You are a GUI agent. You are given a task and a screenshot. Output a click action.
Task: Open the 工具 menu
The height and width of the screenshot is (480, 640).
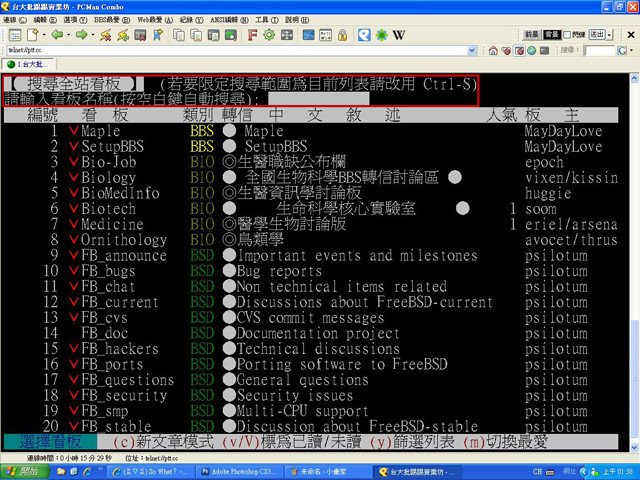click(x=267, y=20)
